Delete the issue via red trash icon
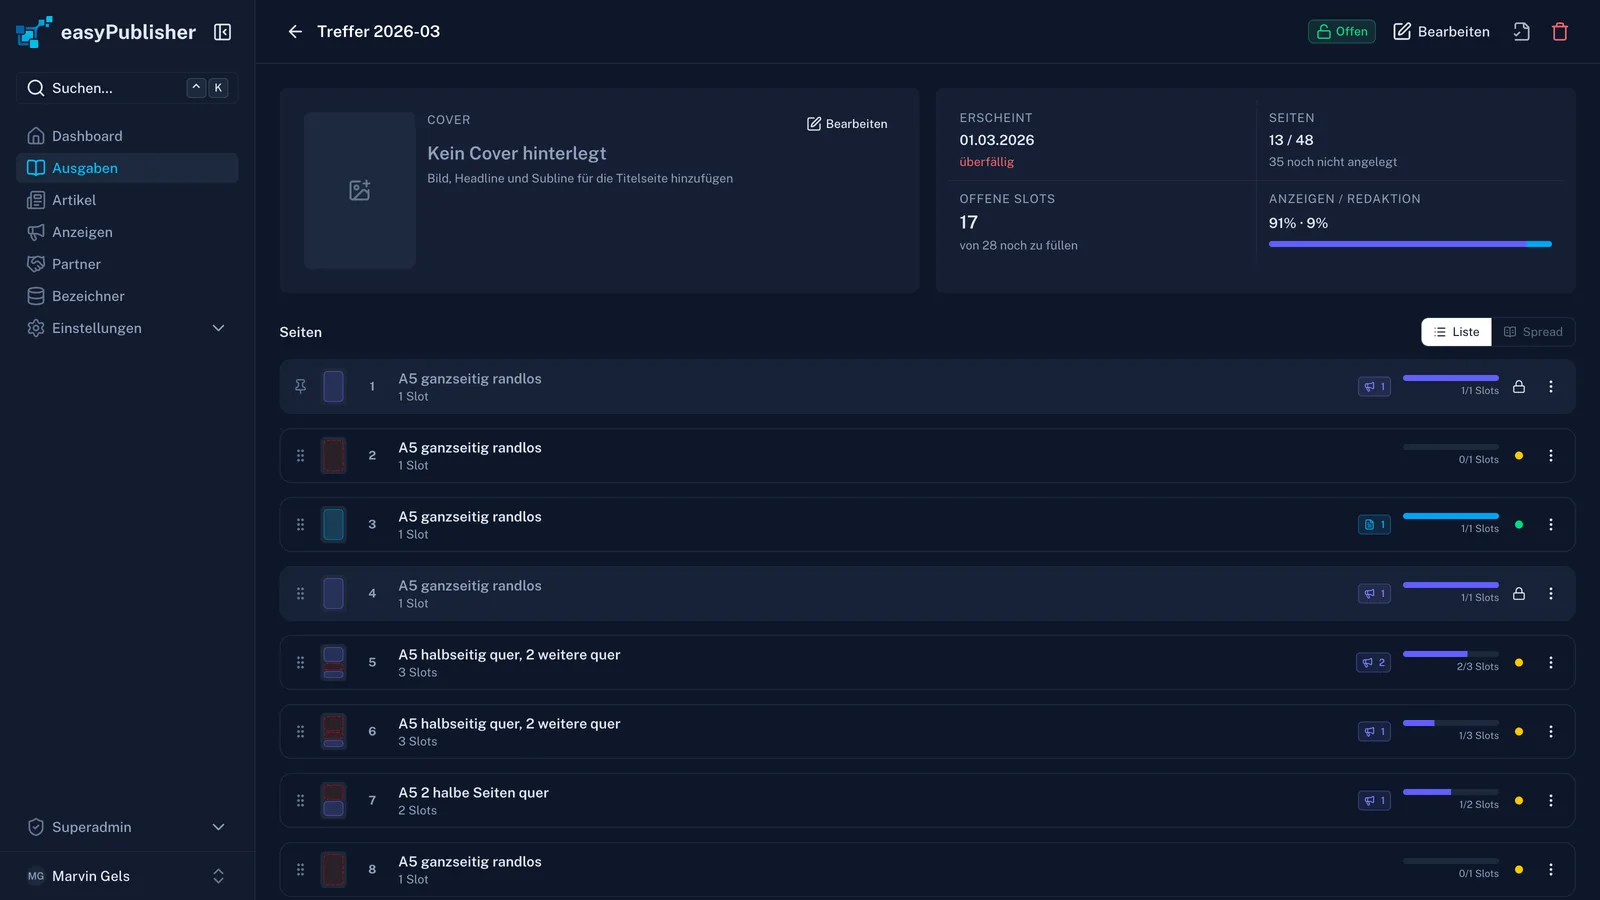Image resolution: width=1600 pixels, height=900 pixels. point(1559,32)
